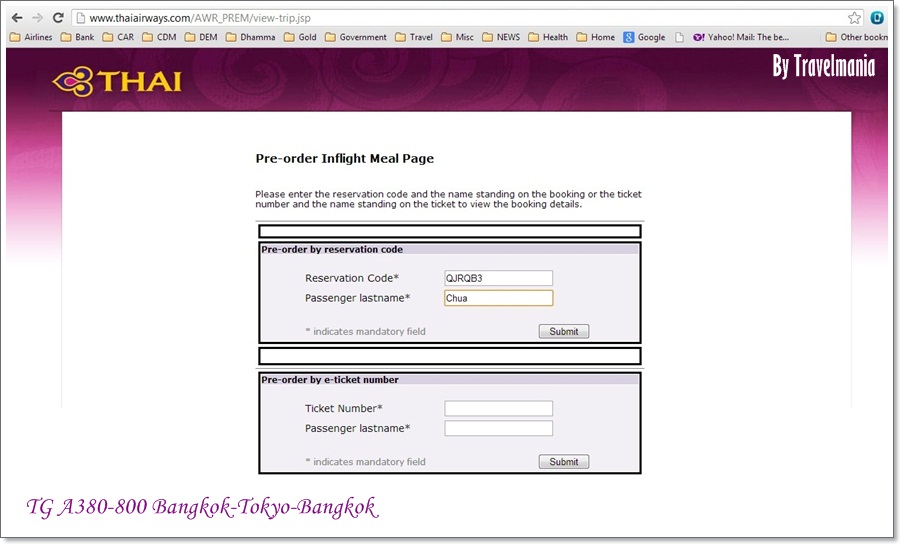
Task: Click the 'Pre-order by e-ticket number' header
Action: click(x=329, y=380)
